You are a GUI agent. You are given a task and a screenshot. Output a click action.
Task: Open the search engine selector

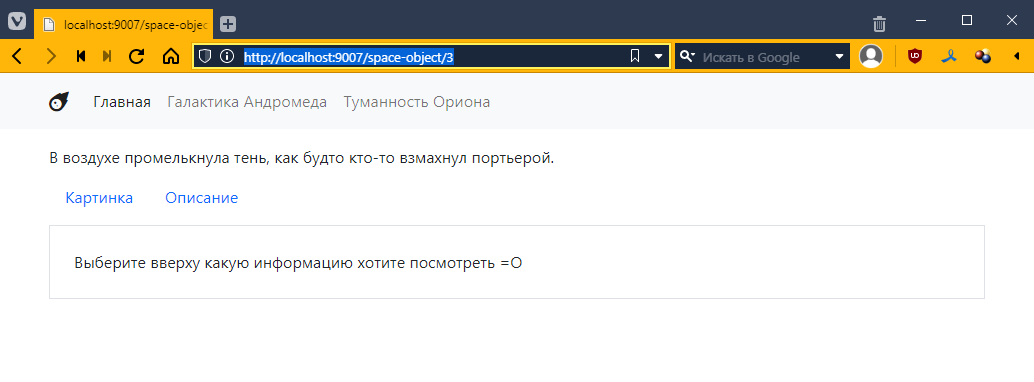click(686, 56)
